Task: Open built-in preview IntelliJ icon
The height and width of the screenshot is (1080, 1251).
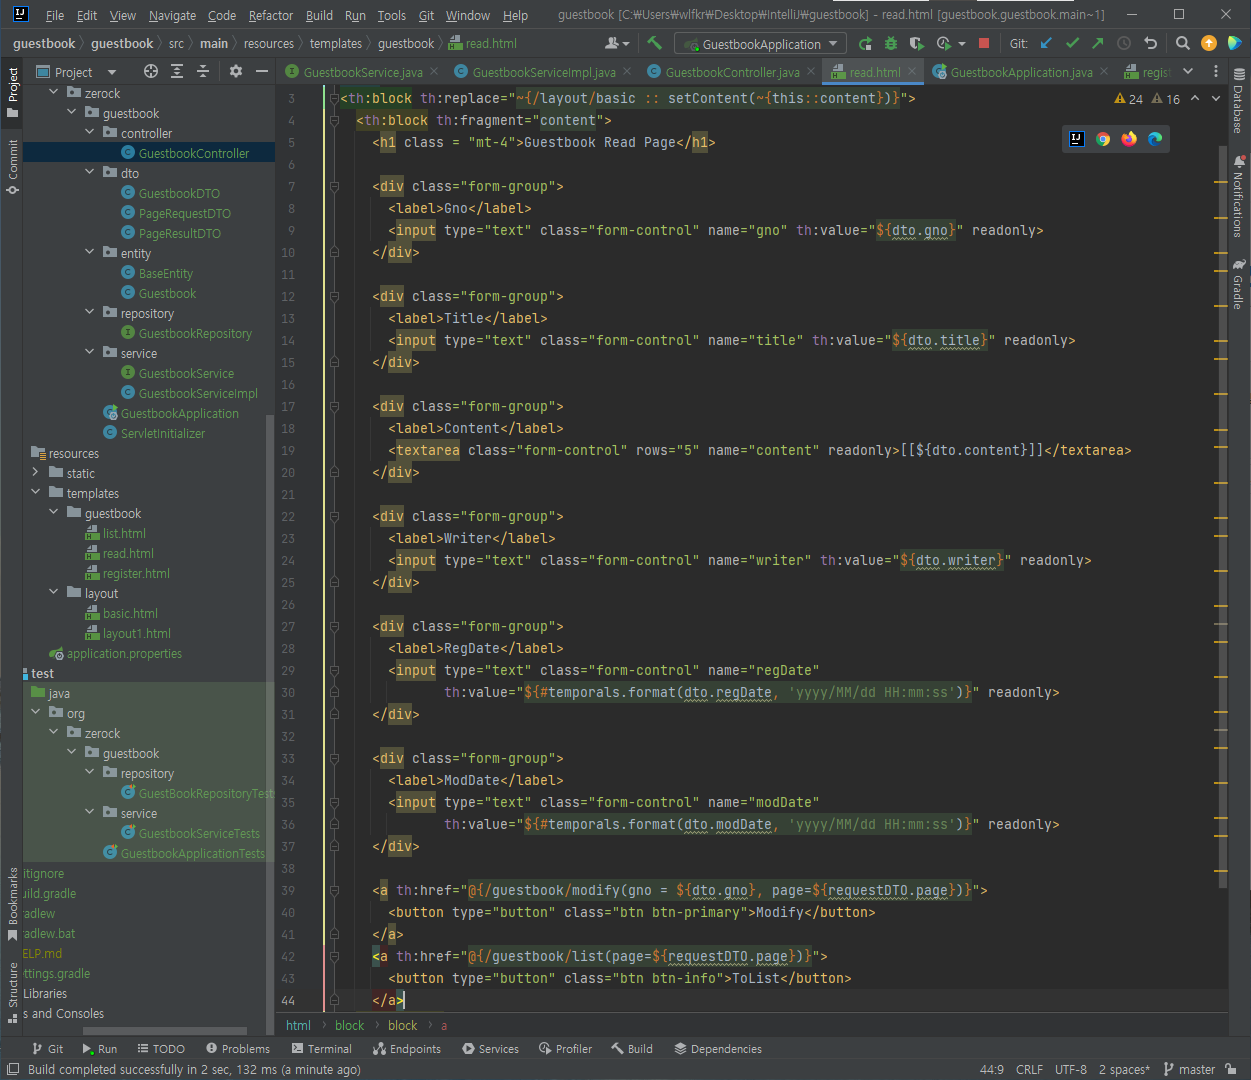Action: click(1077, 139)
